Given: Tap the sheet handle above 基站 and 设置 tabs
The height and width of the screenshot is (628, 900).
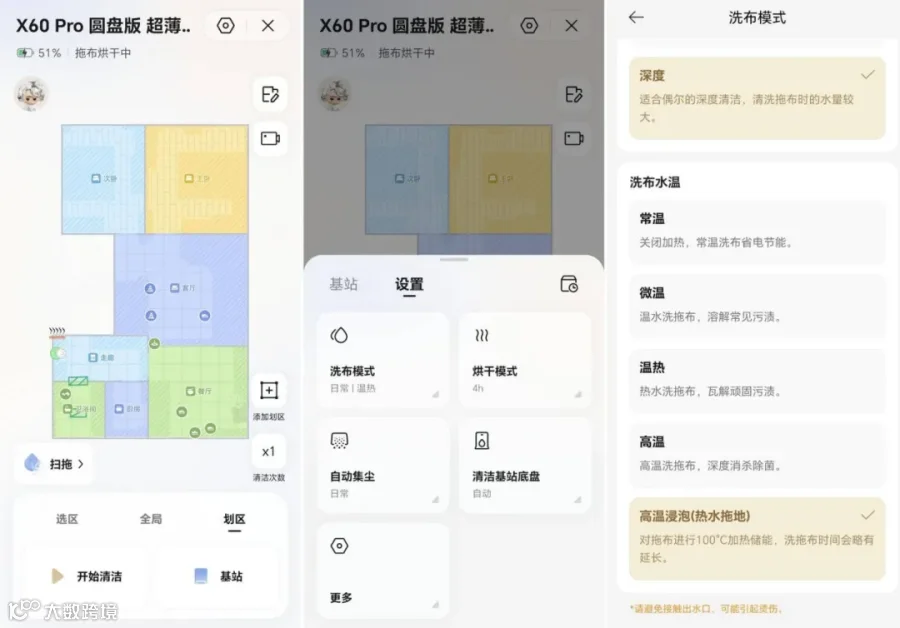Looking at the screenshot, I should pyautogui.click(x=453, y=260).
